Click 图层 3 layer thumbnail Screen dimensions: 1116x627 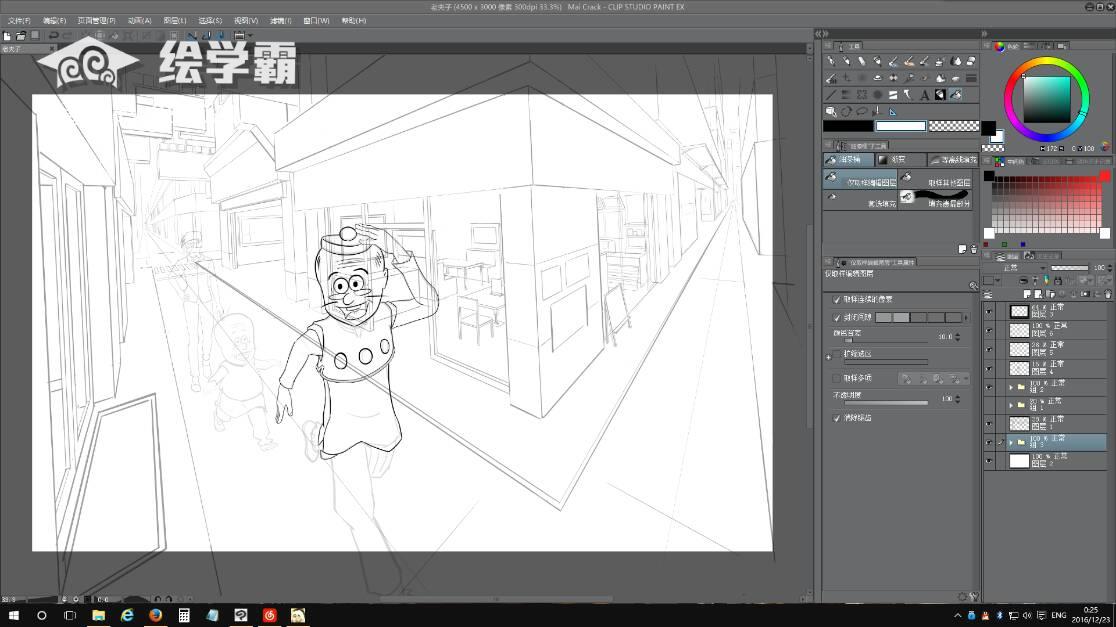pyautogui.click(x=1019, y=311)
